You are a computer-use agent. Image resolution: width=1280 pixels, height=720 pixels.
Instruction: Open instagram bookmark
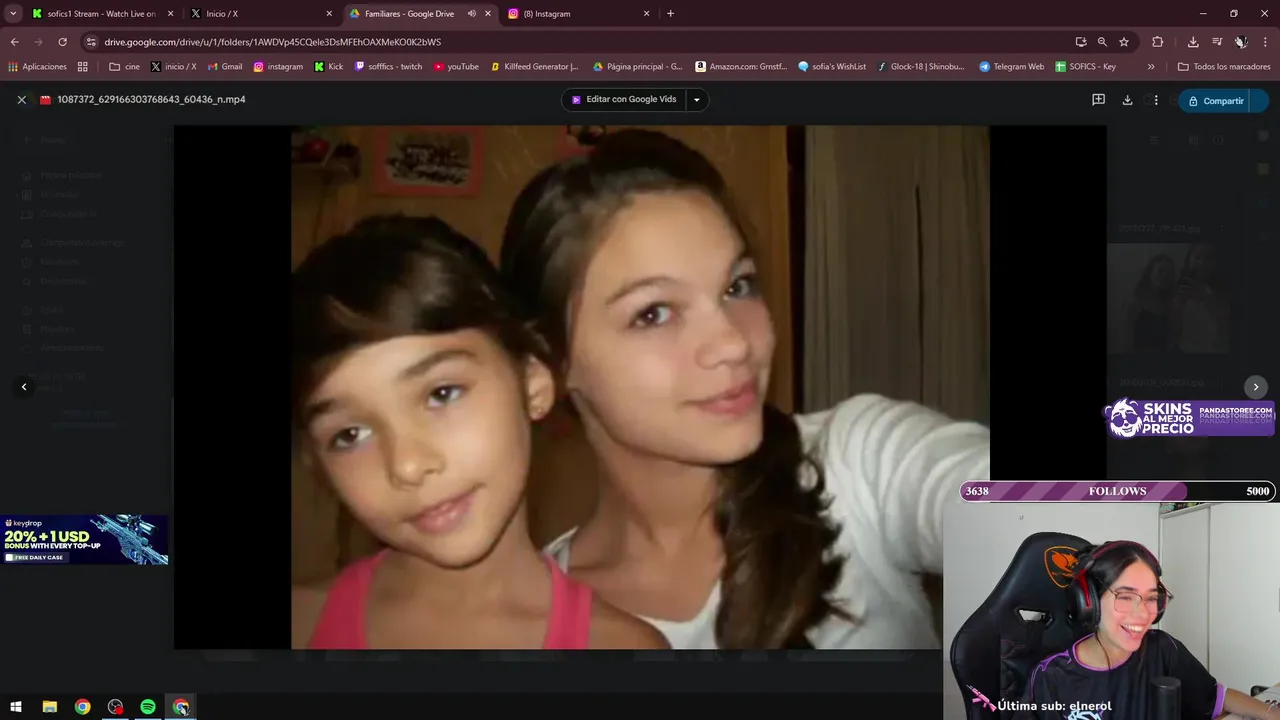[x=278, y=67]
